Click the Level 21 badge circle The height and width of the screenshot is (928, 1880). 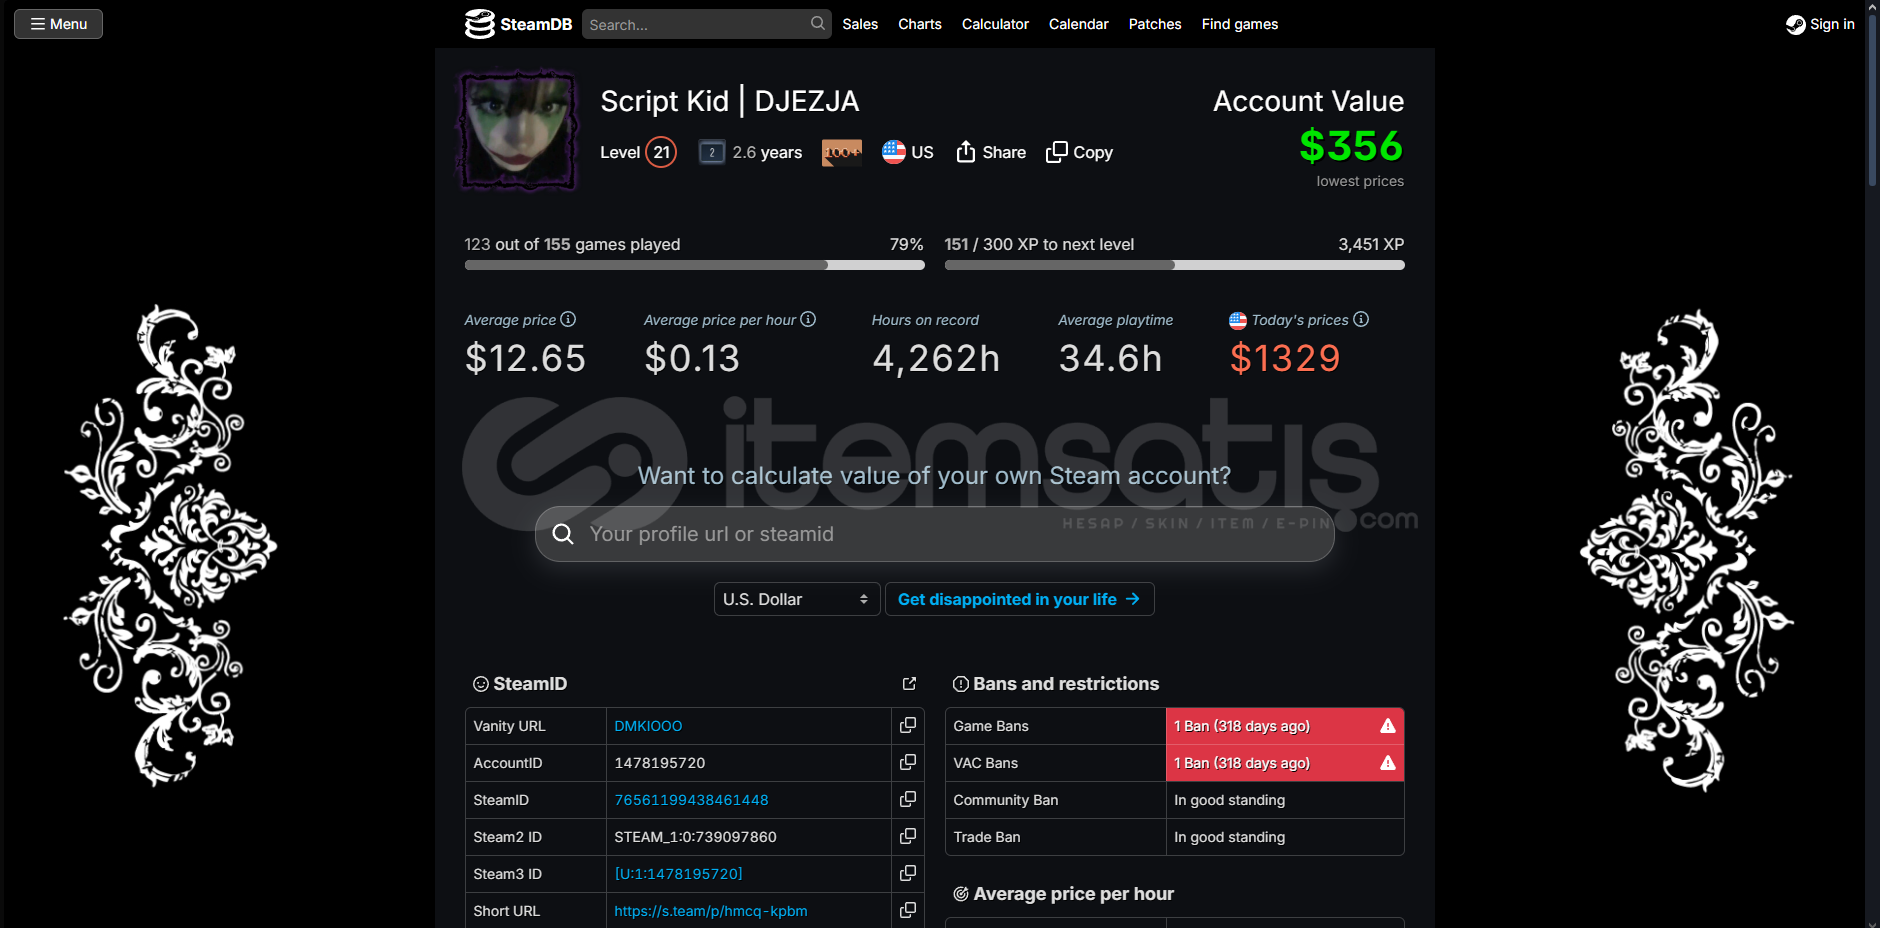[661, 152]
